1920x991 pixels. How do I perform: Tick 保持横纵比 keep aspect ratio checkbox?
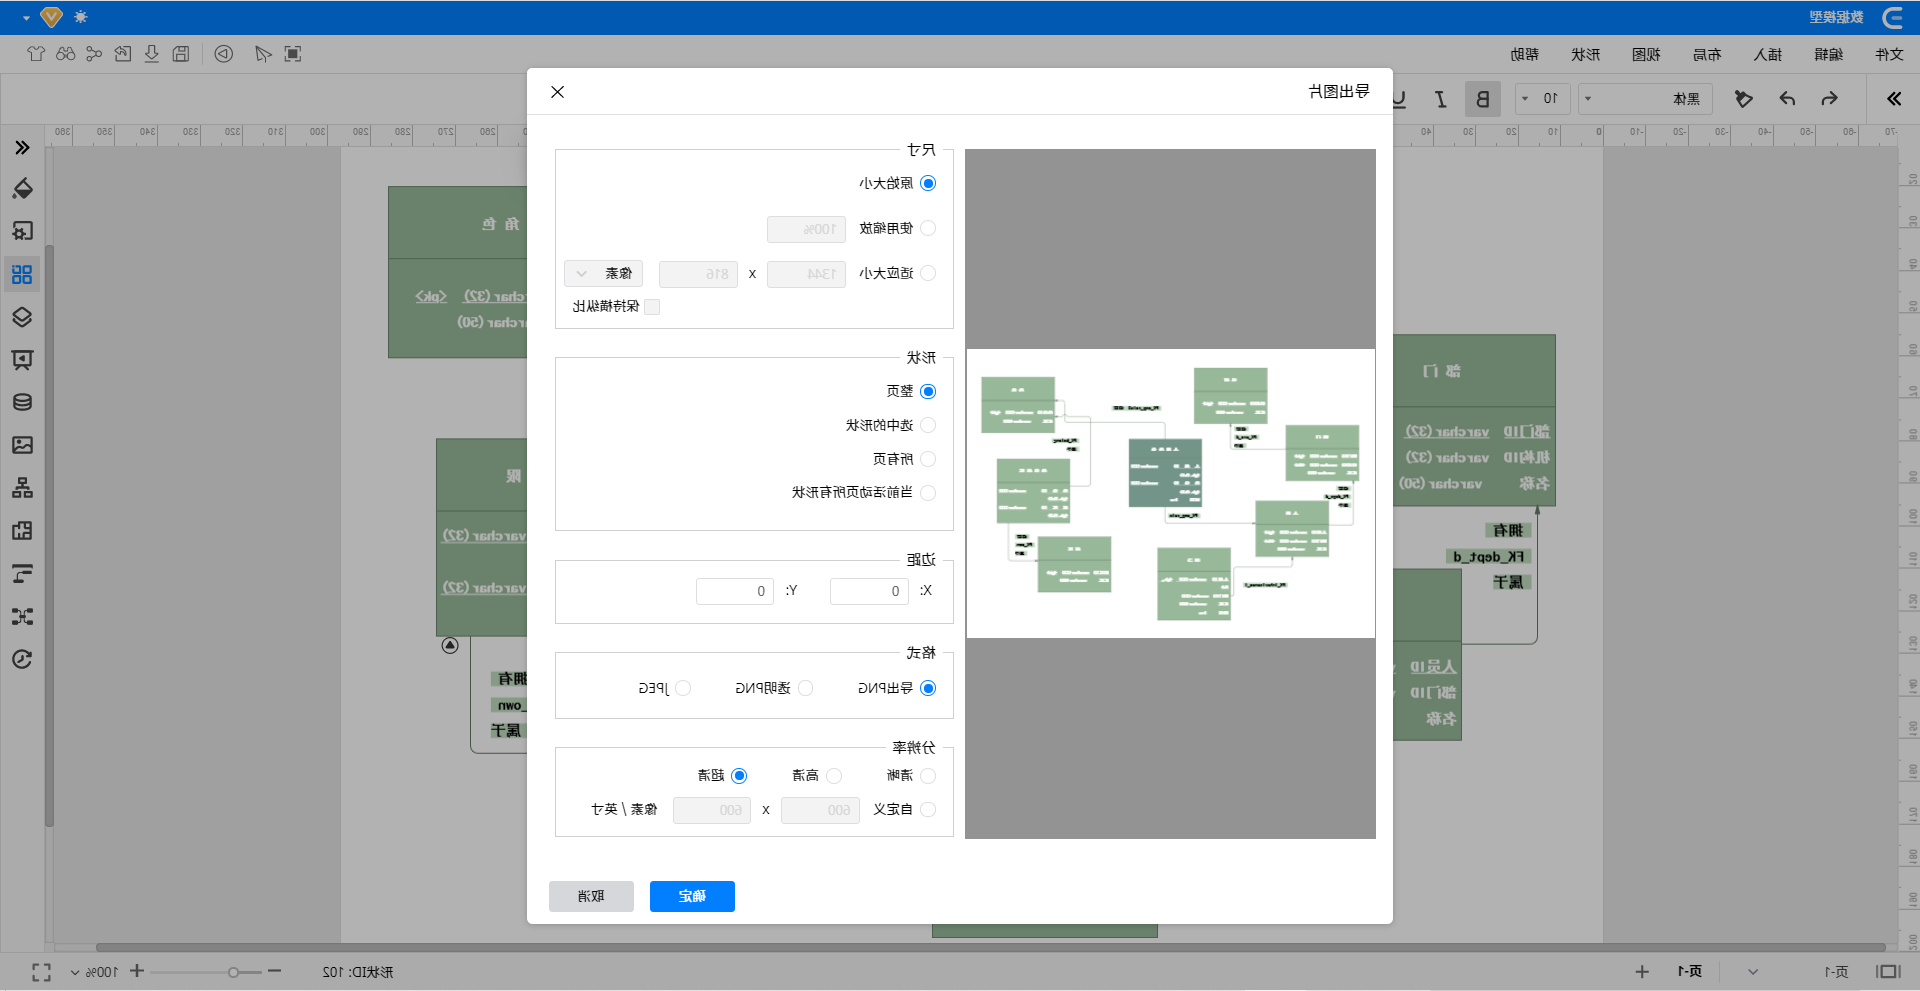point(652,307)
